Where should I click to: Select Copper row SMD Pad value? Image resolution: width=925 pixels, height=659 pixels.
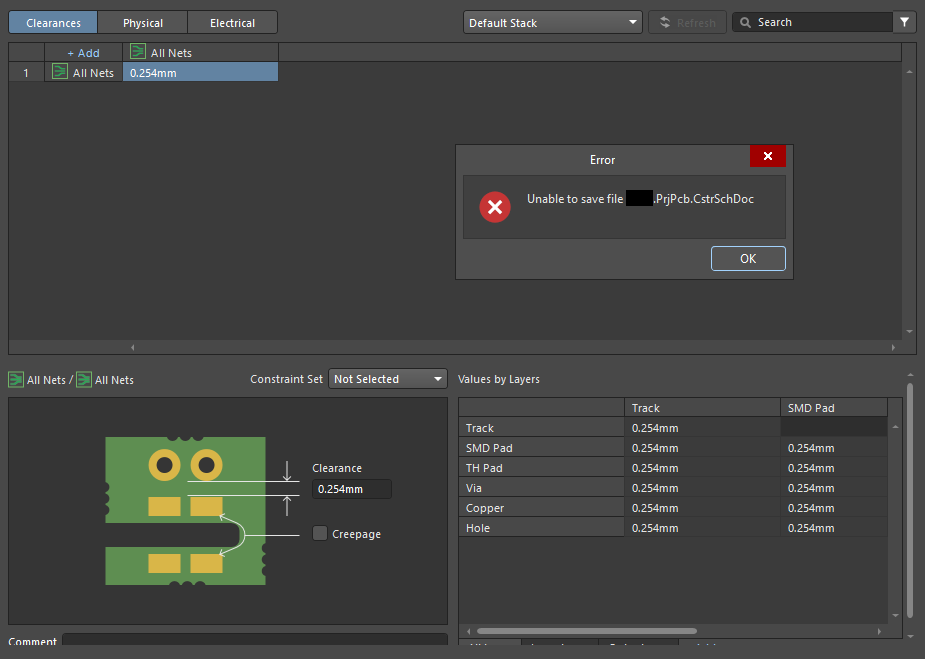point(834,508)
